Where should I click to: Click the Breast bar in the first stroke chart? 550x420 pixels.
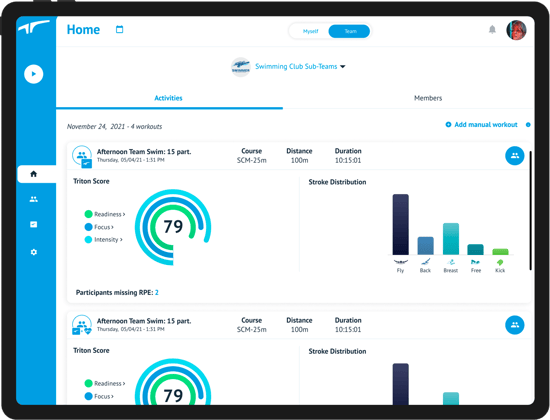(451, 239)
